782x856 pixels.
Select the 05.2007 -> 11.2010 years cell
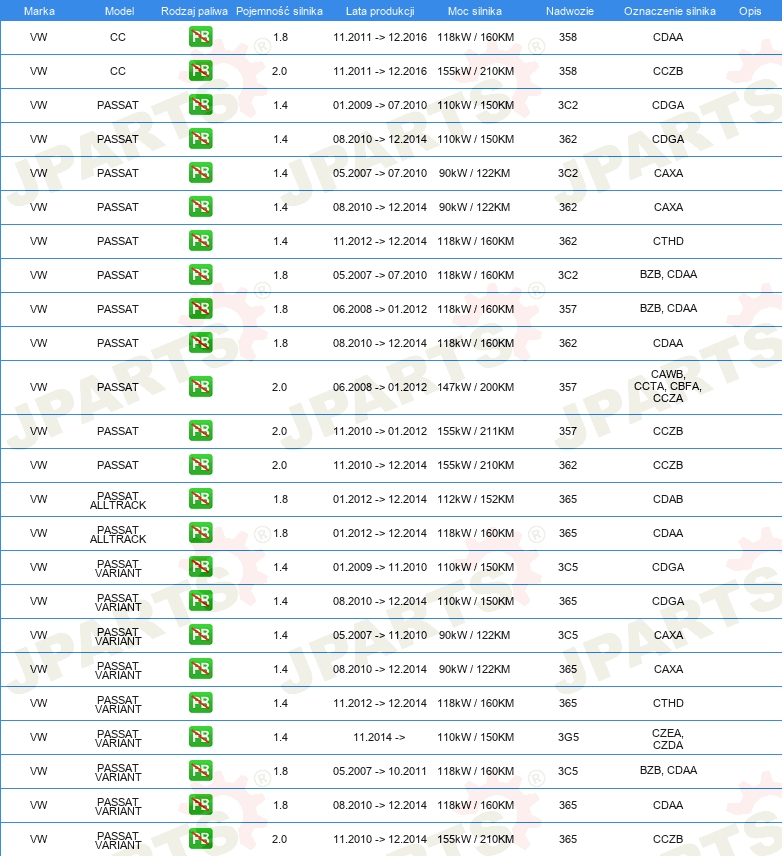(380, 635)
